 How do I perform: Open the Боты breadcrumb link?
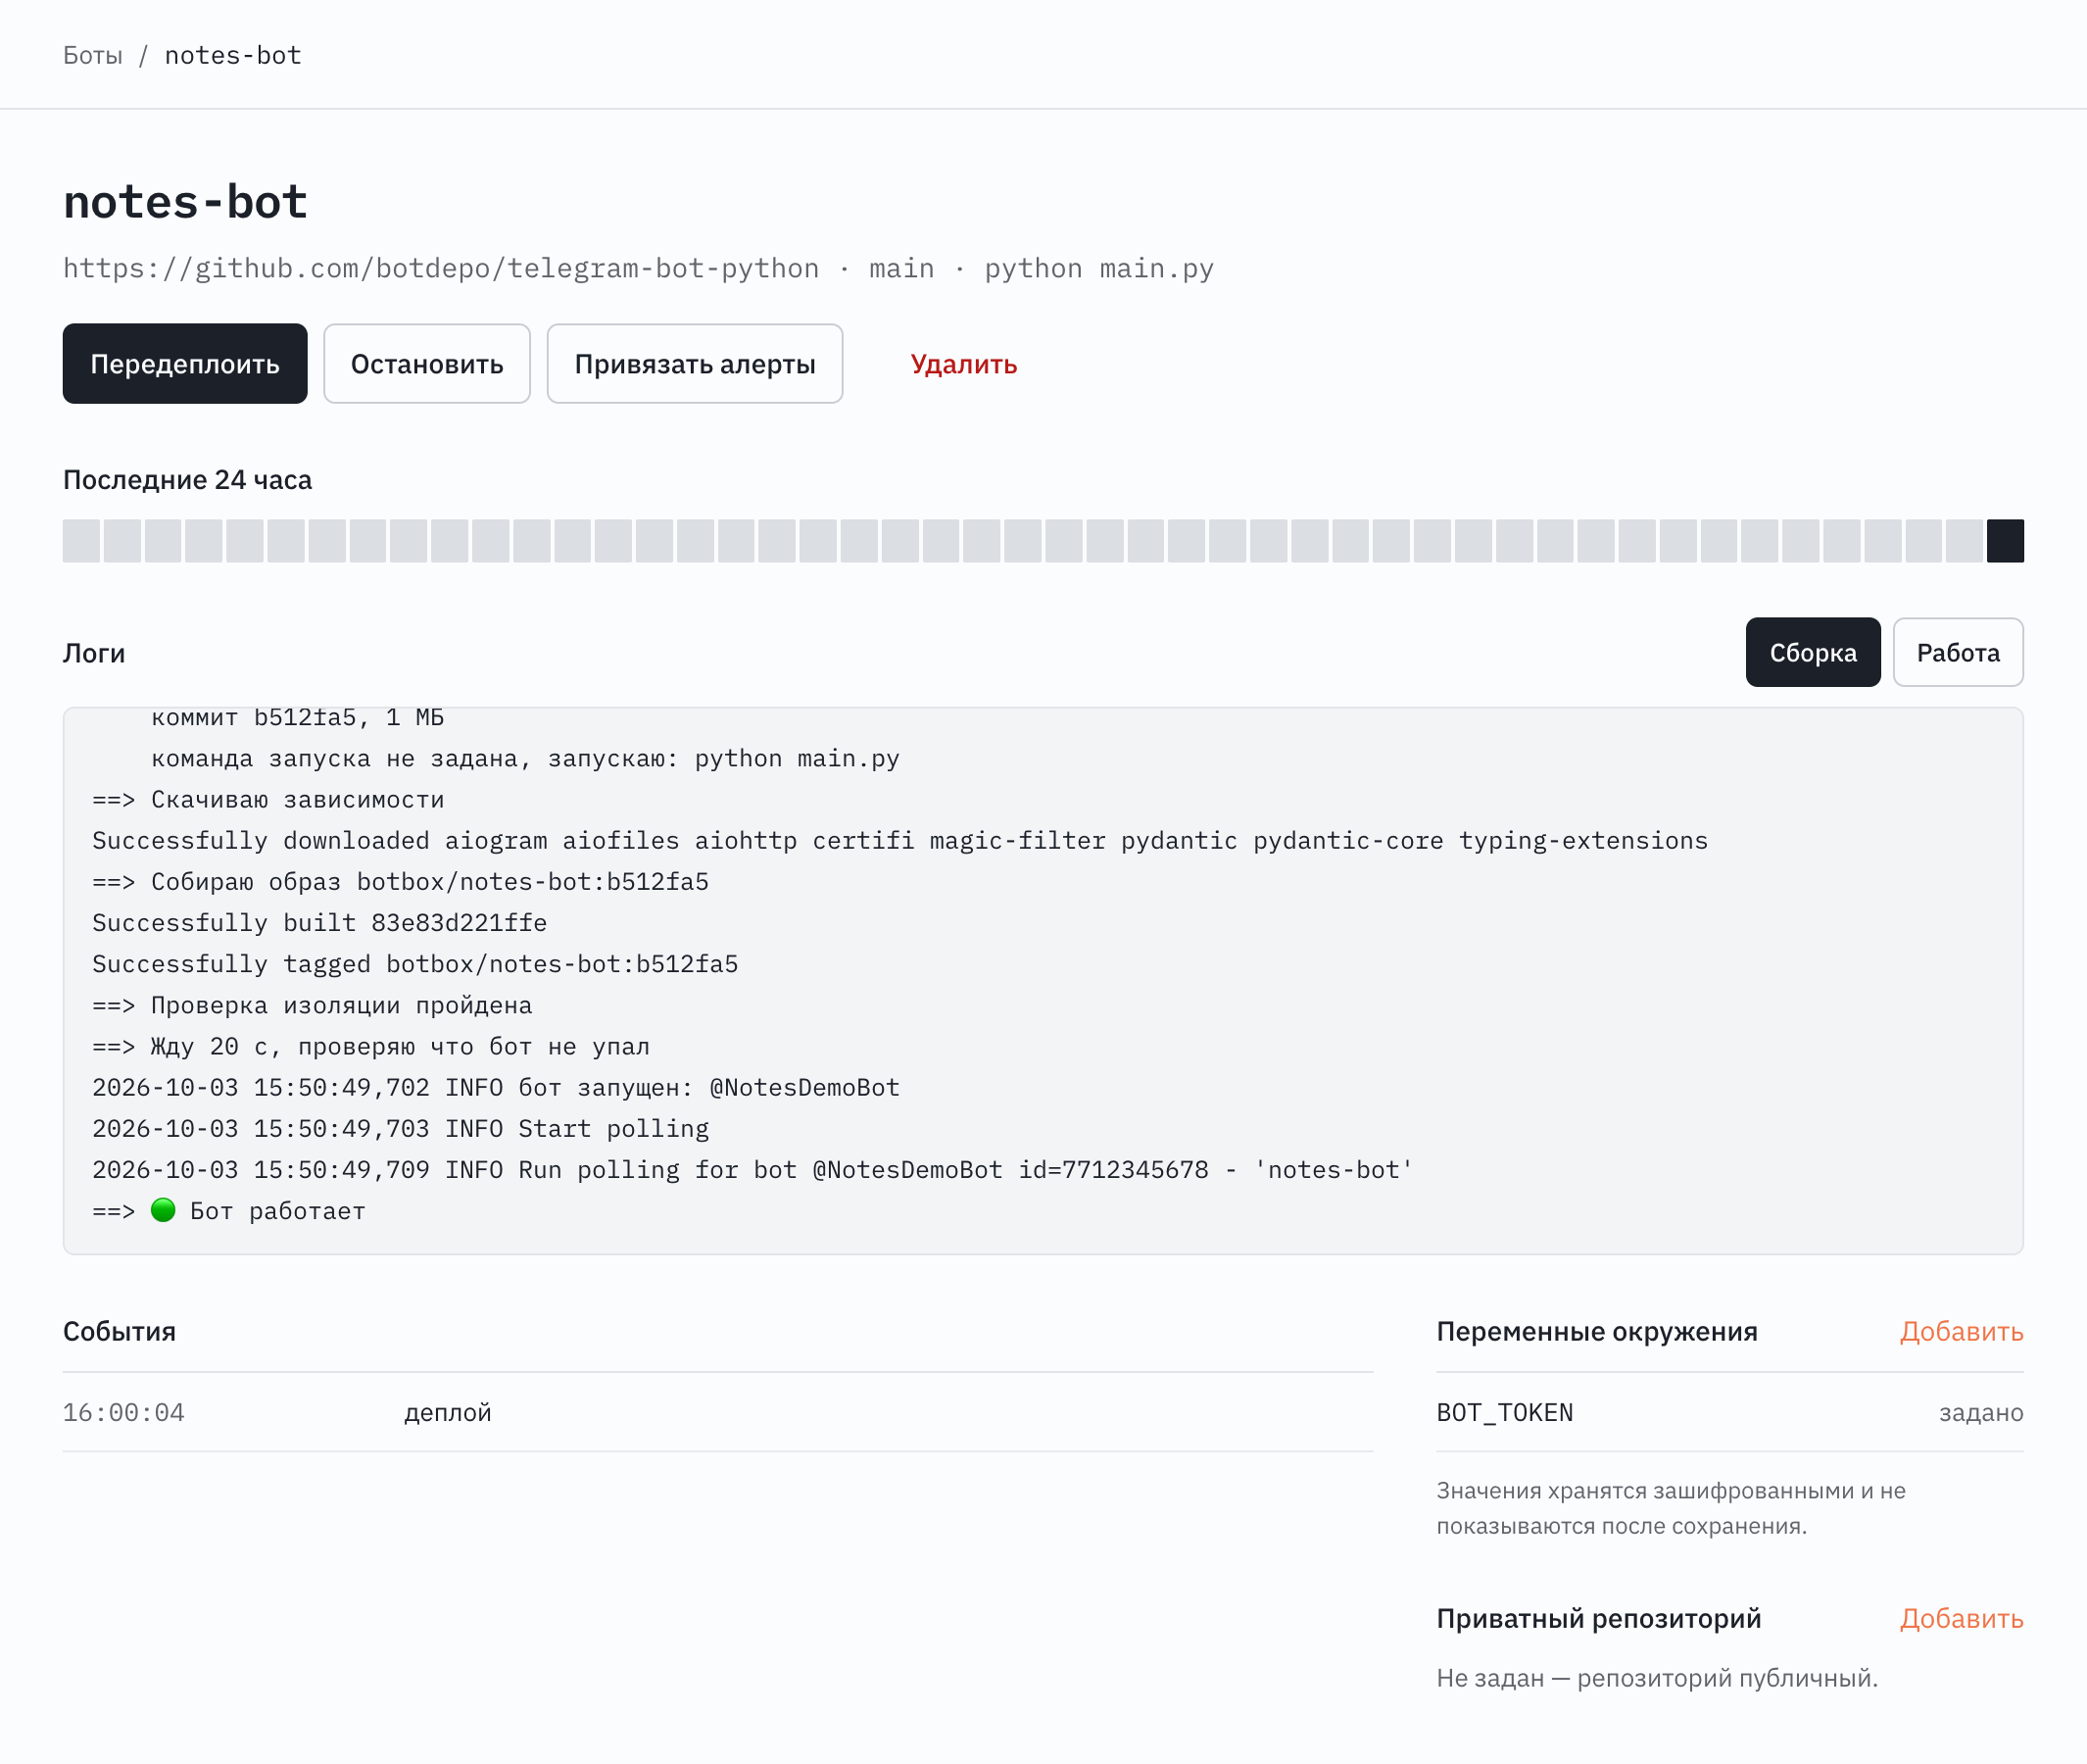click(92, 55)
